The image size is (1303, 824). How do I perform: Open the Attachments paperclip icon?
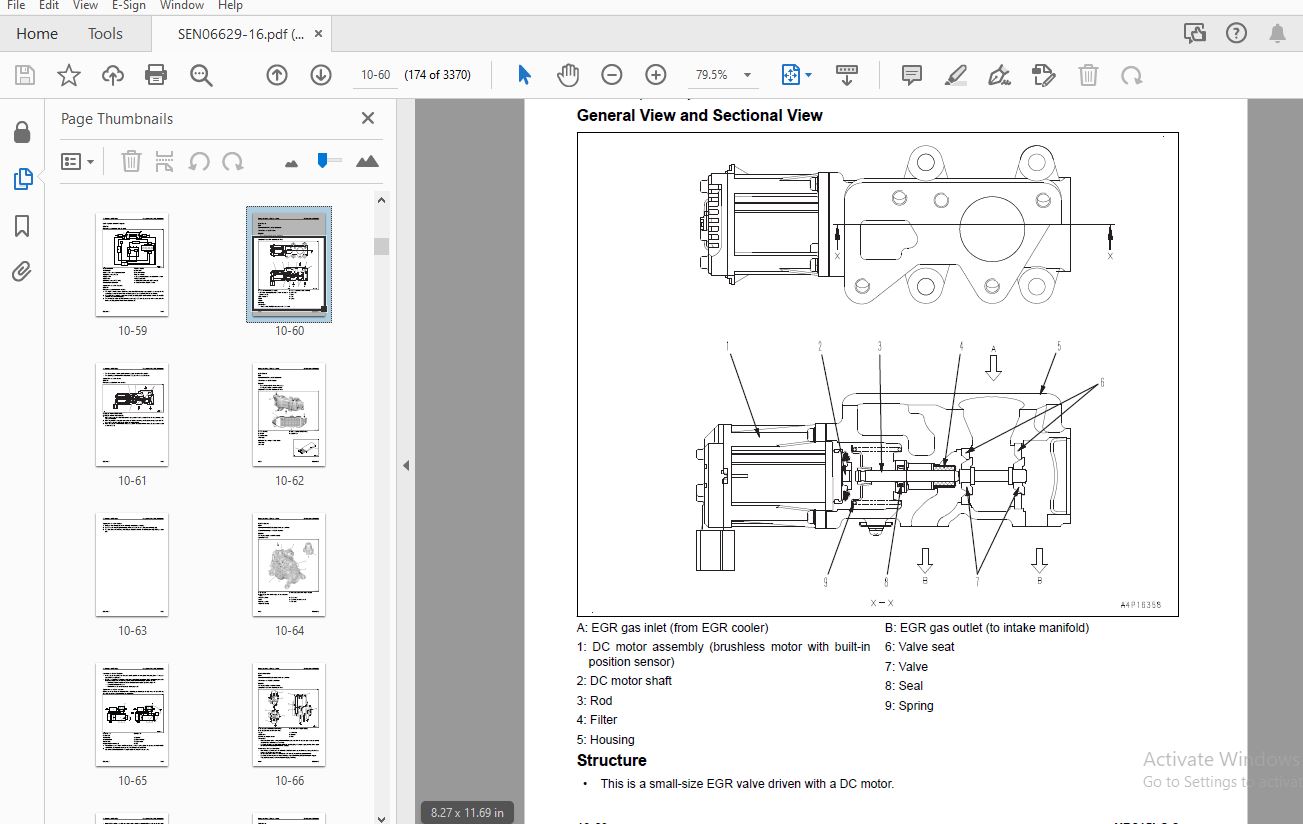click(22, 272)
